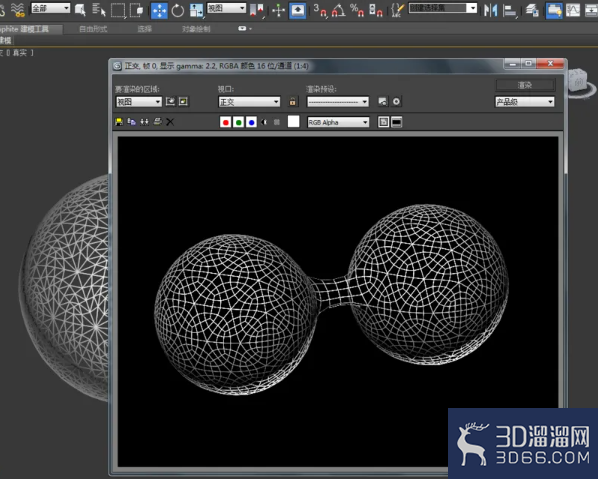Open the Named Selection Sets dropdown

click(443, 8)
